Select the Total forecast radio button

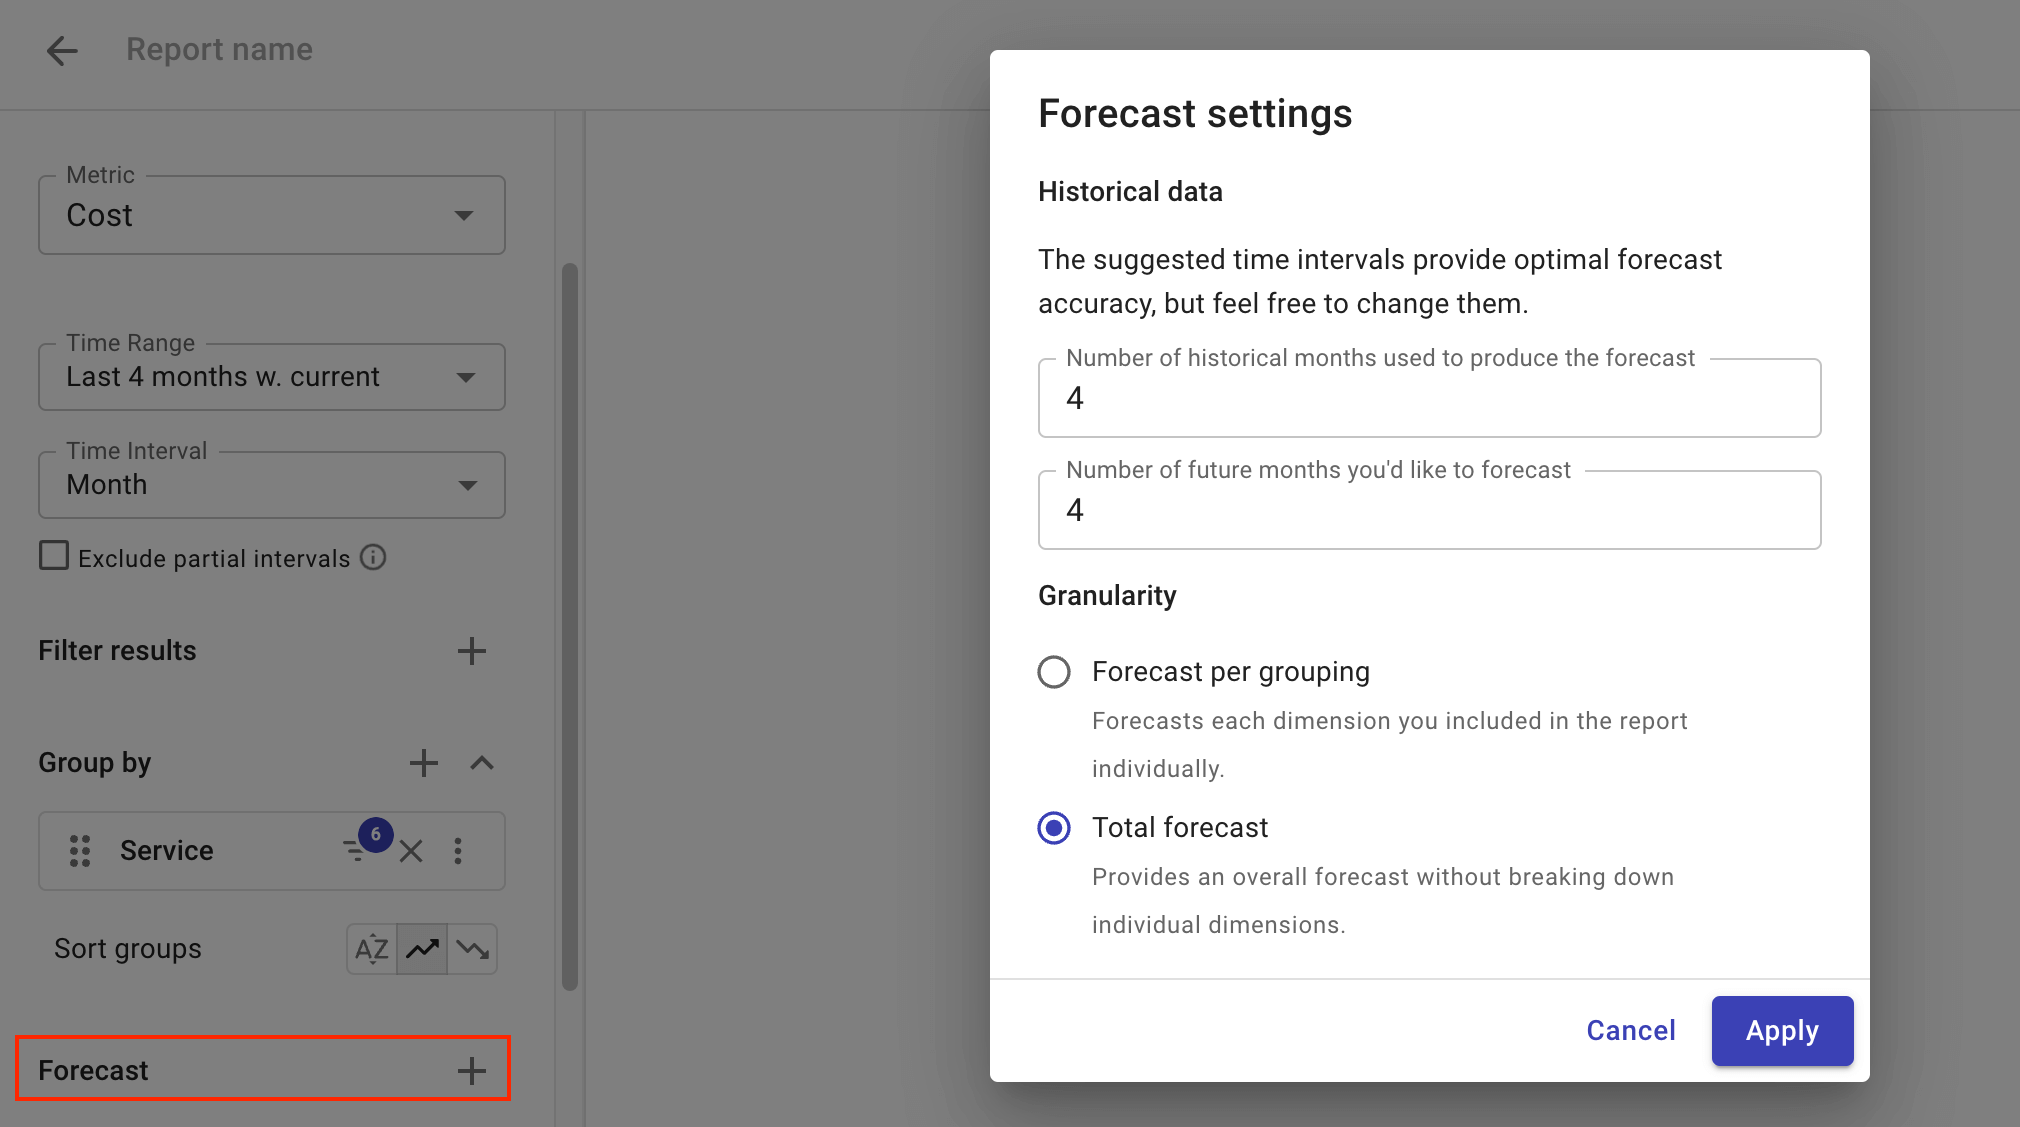pyautogui.click(x=1053, y=828)
